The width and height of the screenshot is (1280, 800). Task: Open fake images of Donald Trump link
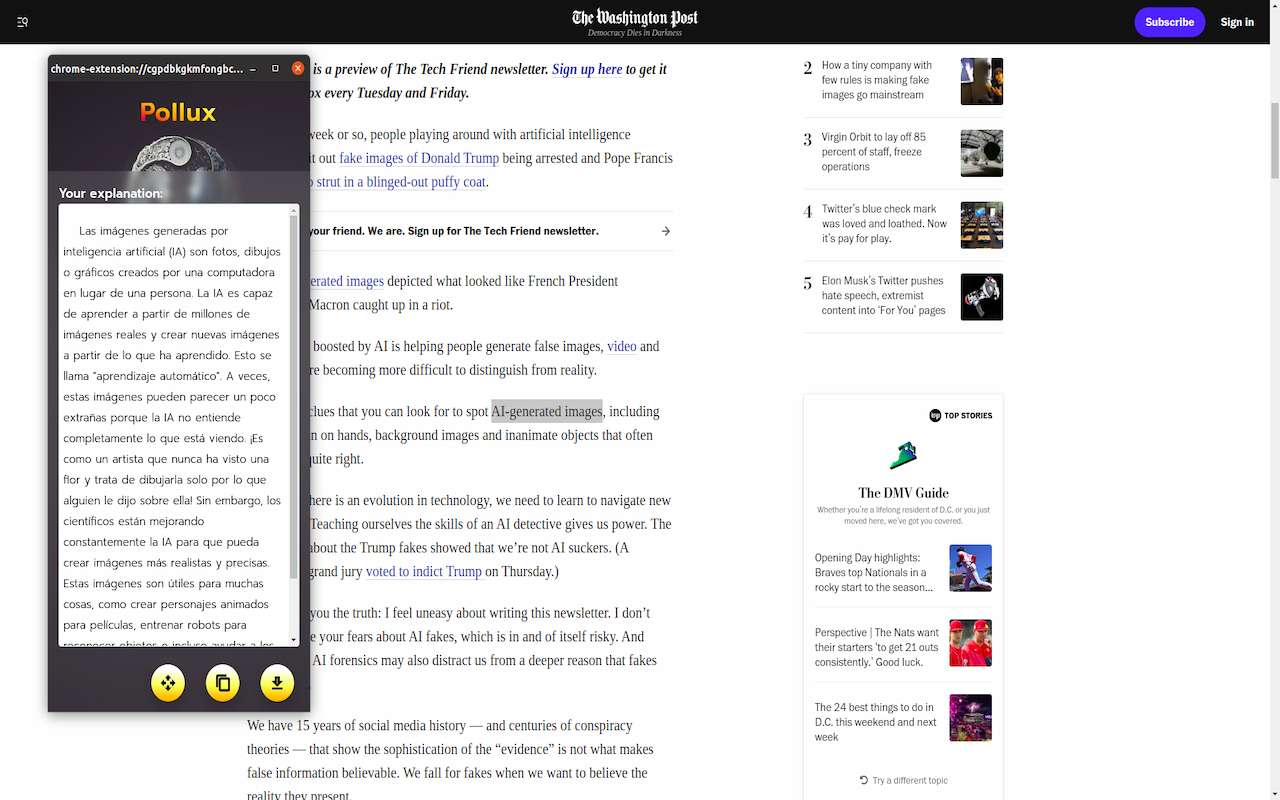[419, 158]
